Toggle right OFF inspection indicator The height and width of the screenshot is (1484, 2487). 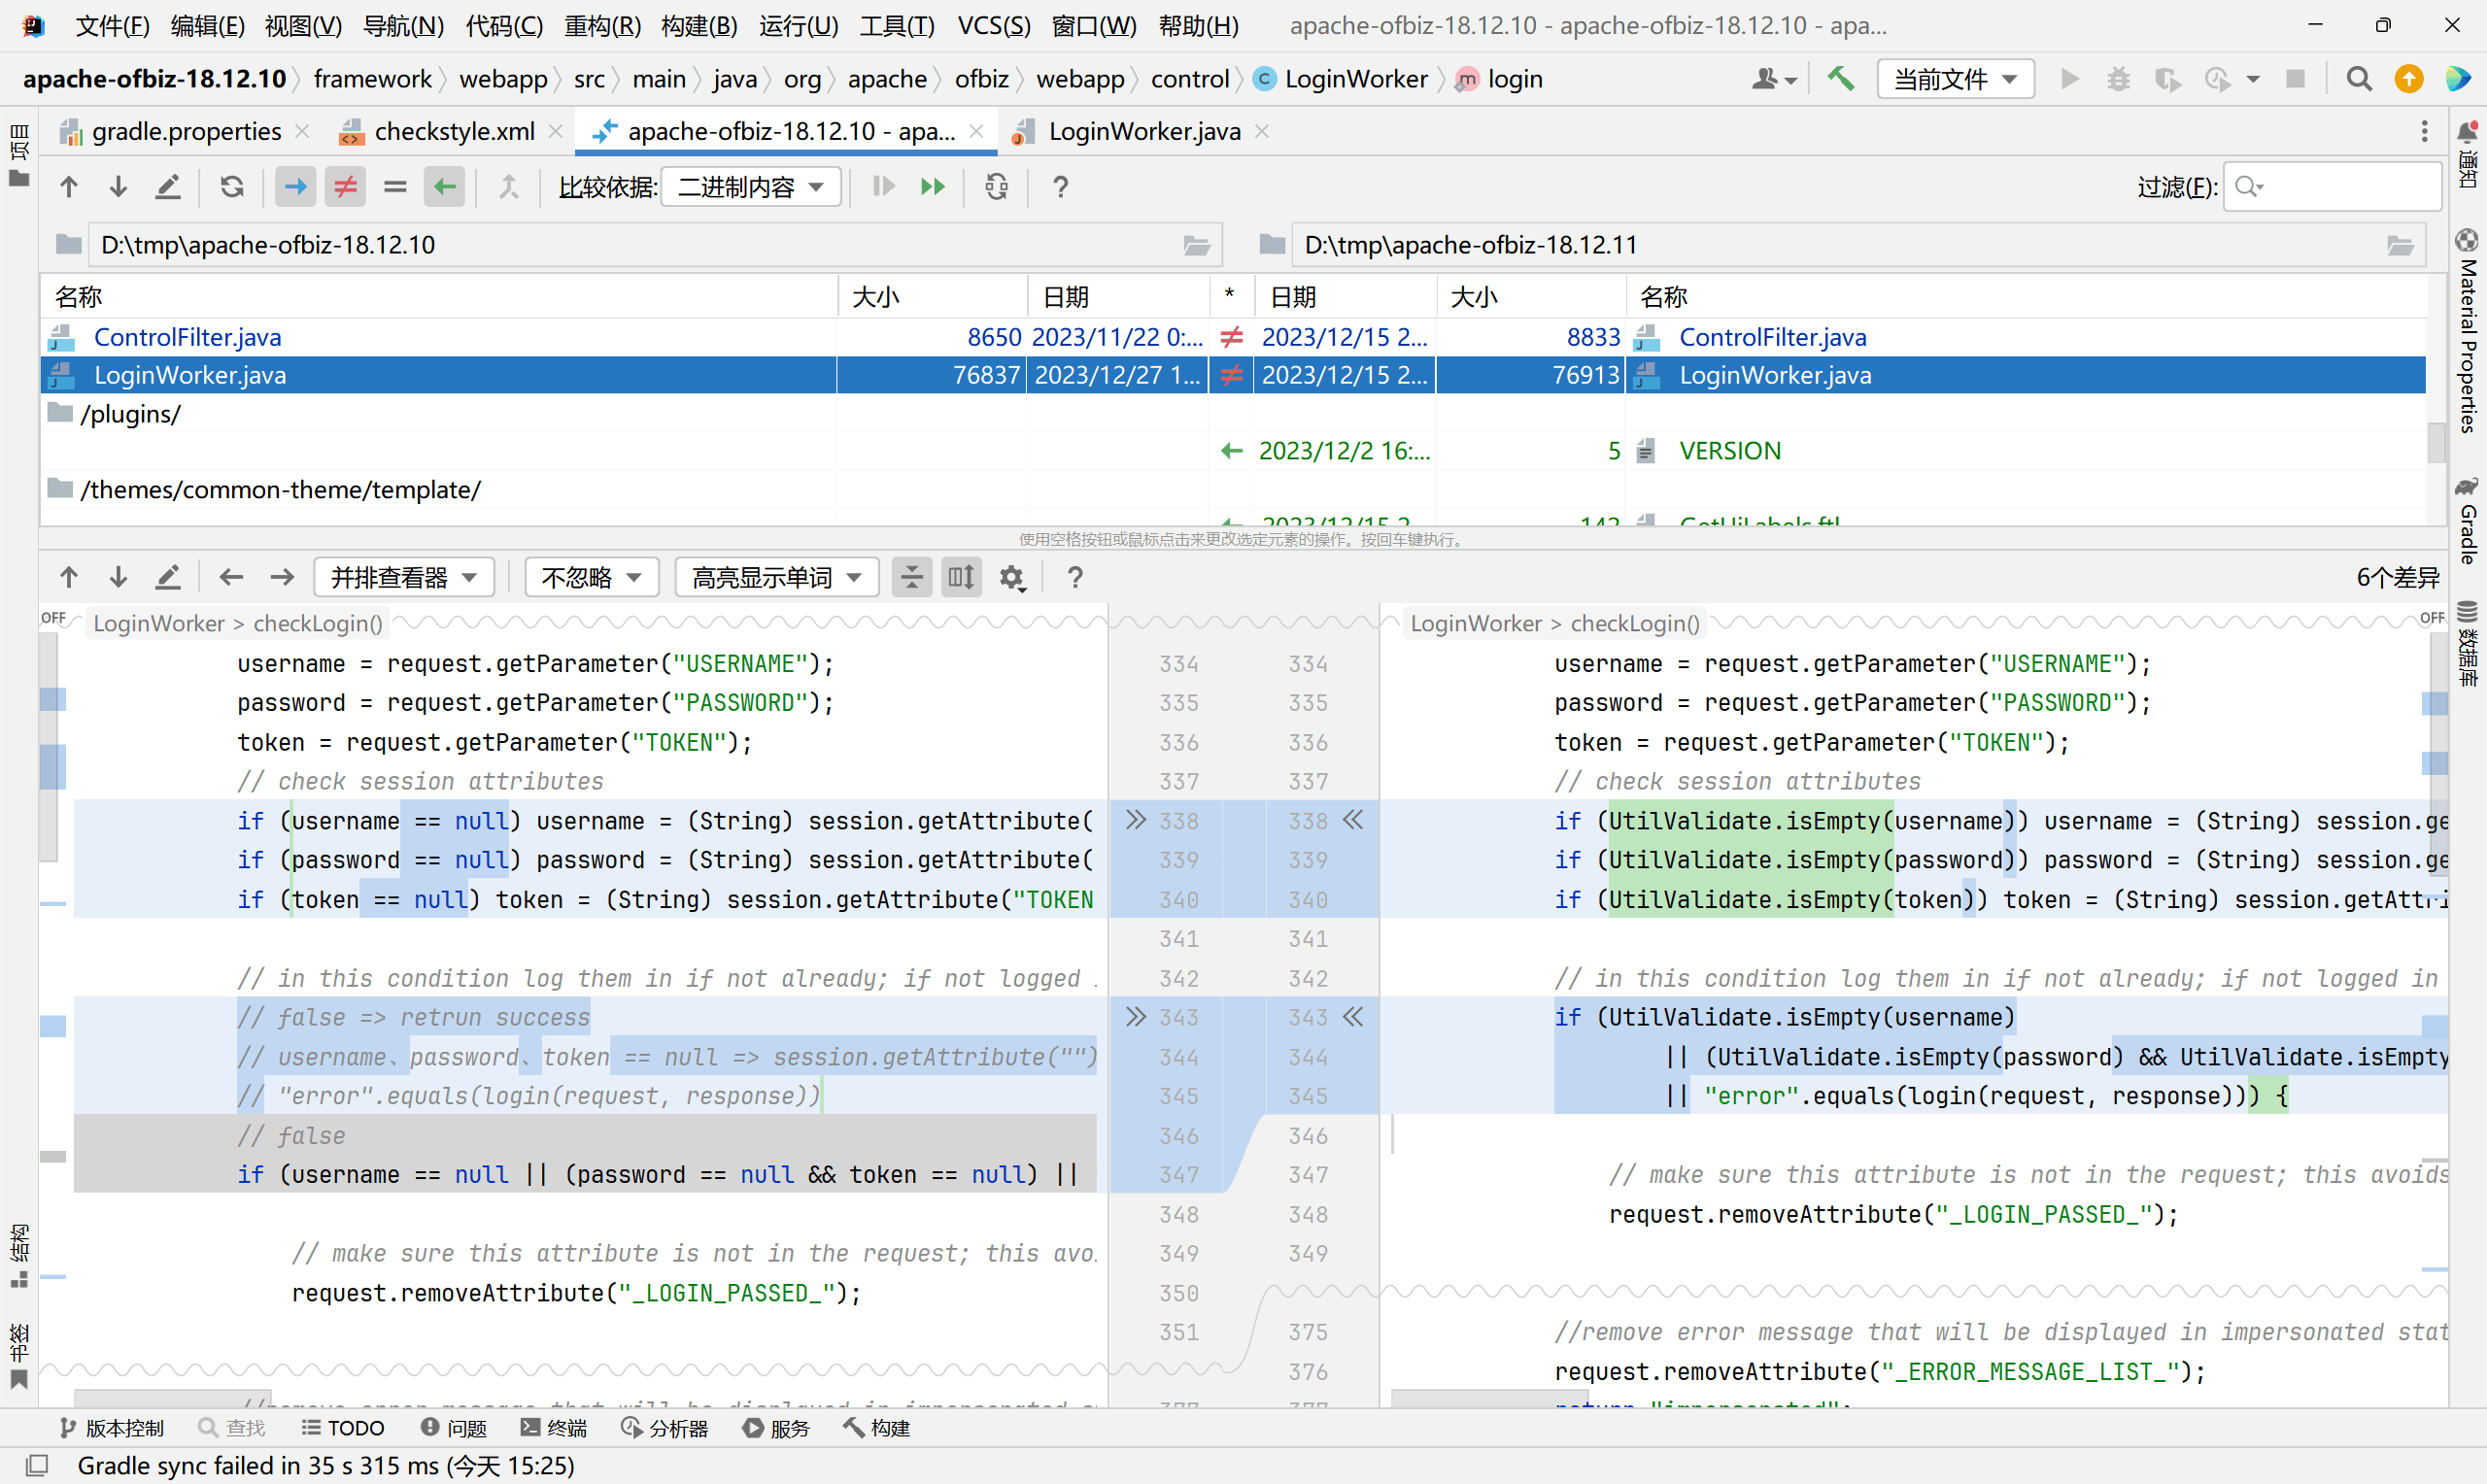pyautogui.click(x=2432, y=618)
